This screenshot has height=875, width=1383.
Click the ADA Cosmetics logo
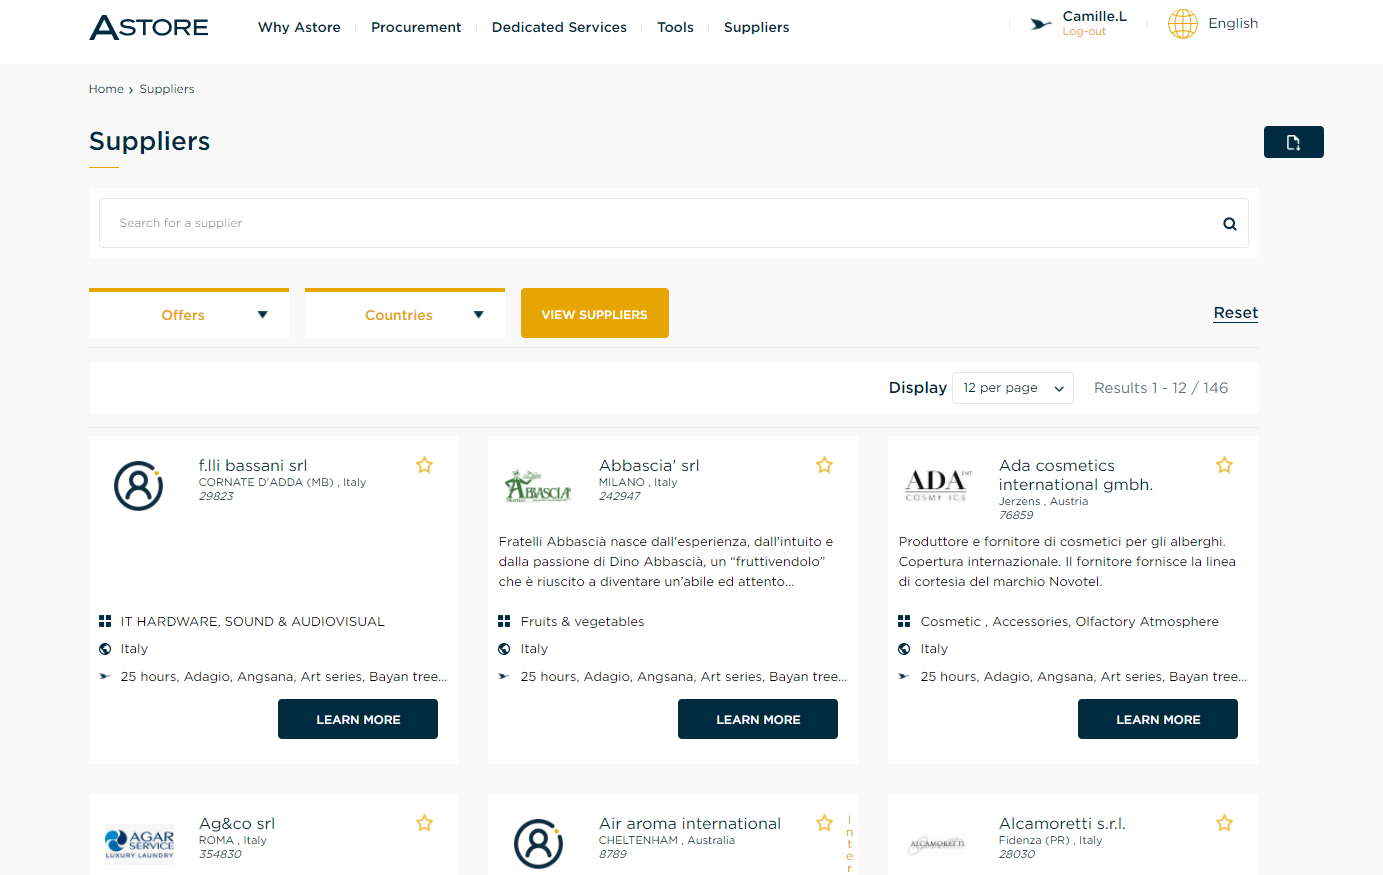click(937, 485)
